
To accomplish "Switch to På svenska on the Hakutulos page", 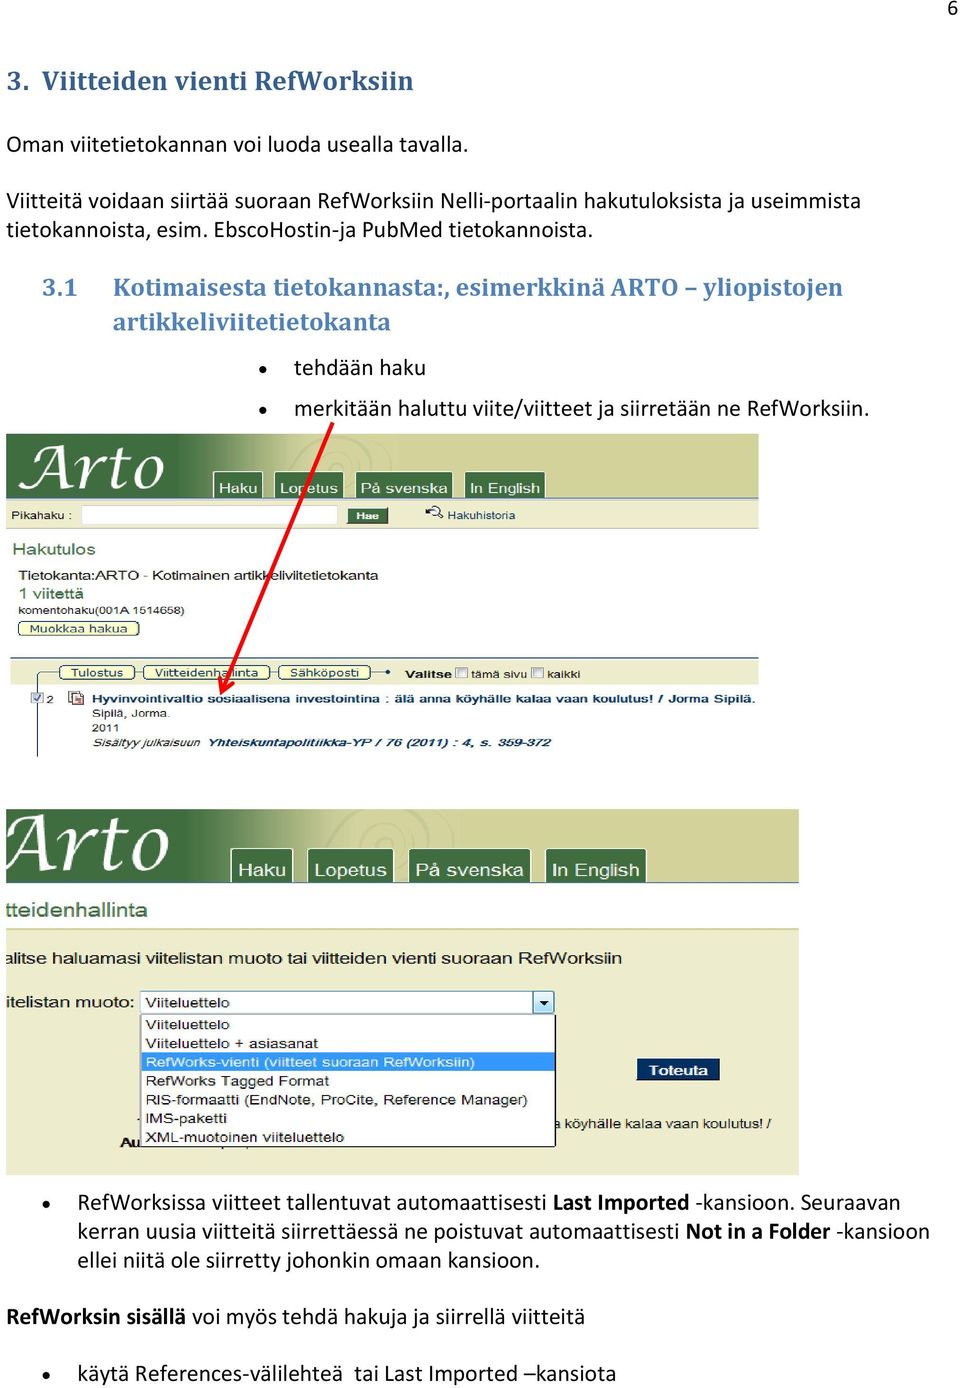I will pos(404,486).
